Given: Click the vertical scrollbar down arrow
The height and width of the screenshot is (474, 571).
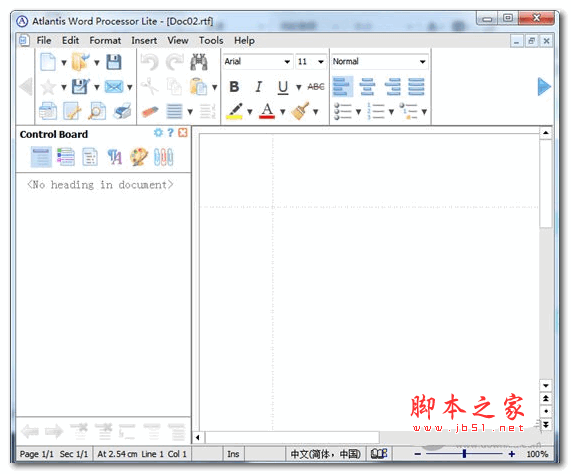Looking at the screenshot, I should pyautogui.click(x=546, y=385).
